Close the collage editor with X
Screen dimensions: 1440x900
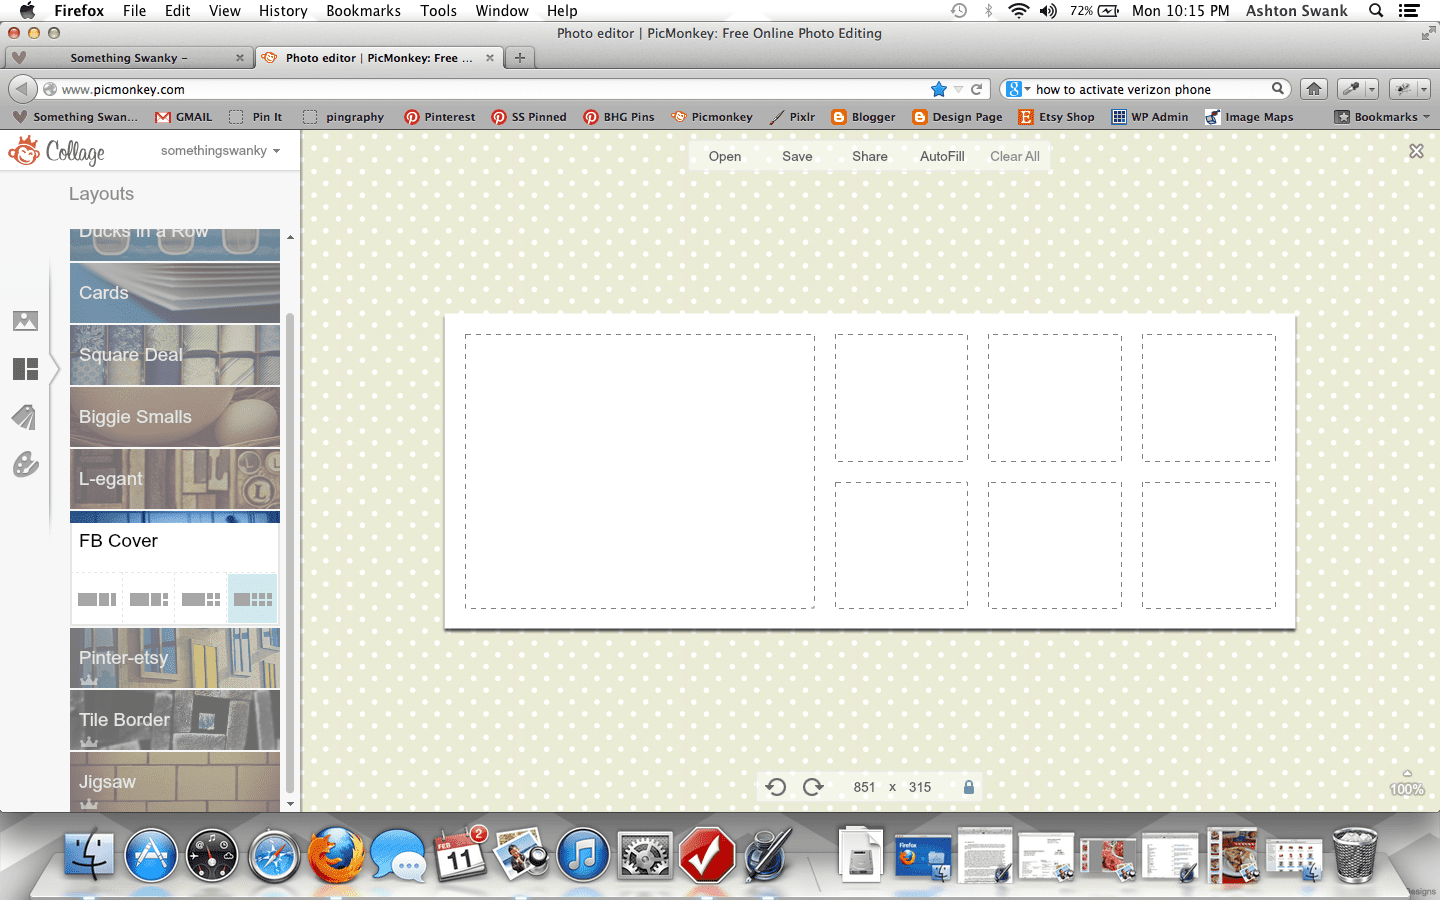1416,151
